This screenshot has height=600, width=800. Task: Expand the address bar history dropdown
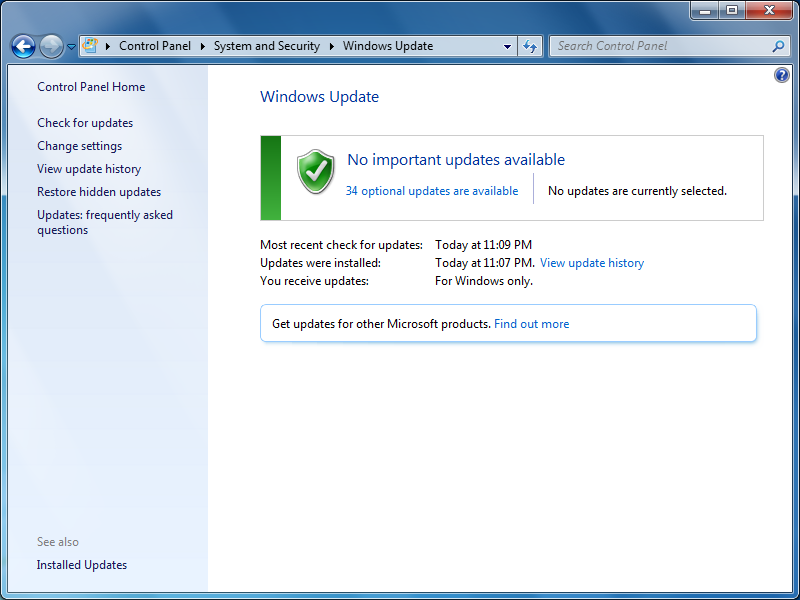coord(507,46)
